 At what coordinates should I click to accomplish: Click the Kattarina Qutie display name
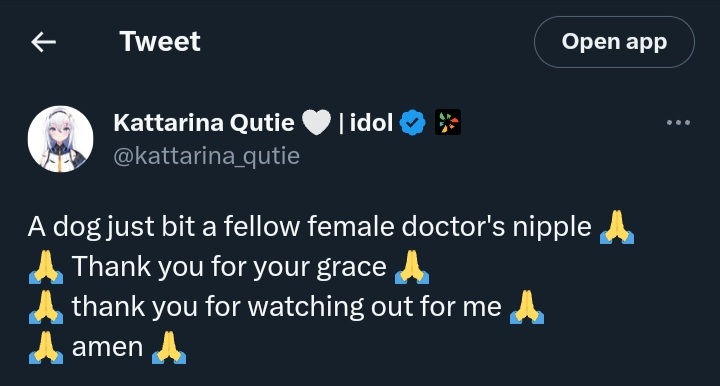204,123
